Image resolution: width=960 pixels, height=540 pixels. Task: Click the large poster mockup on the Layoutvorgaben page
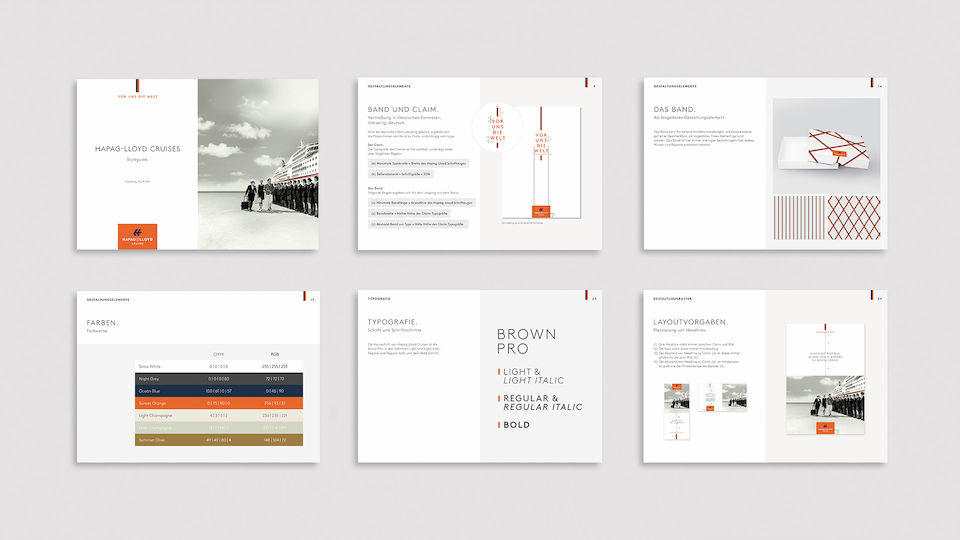click(x=825, y=379)
